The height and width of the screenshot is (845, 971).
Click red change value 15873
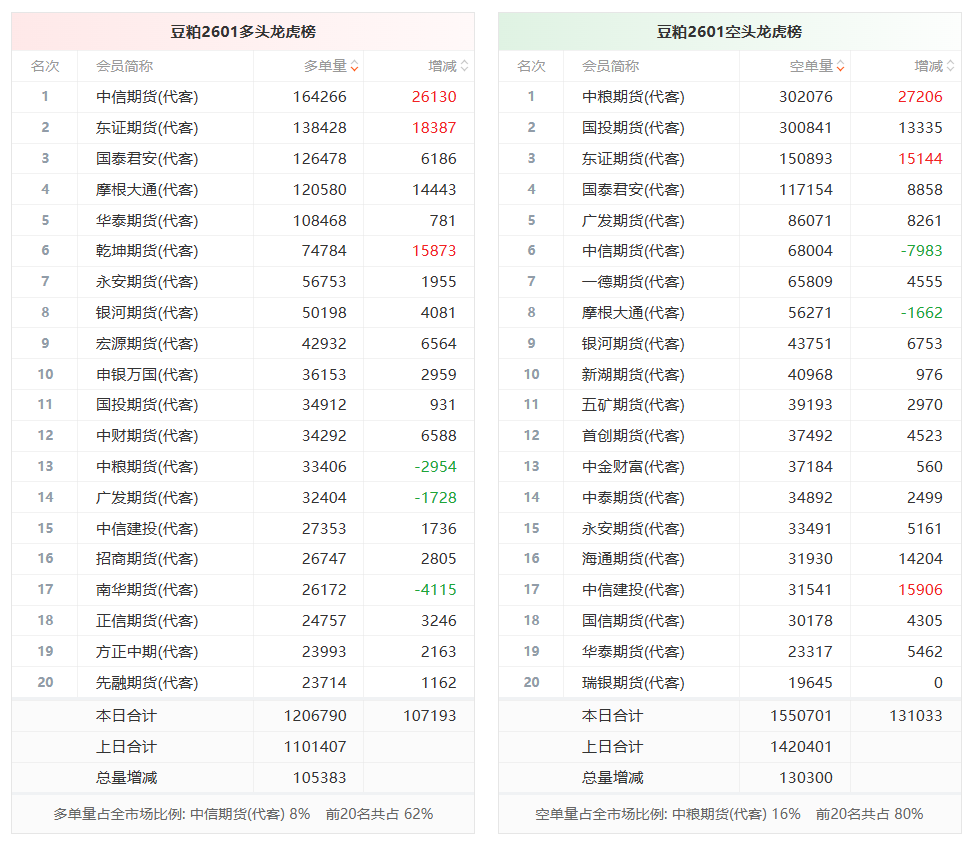point(434,251)
